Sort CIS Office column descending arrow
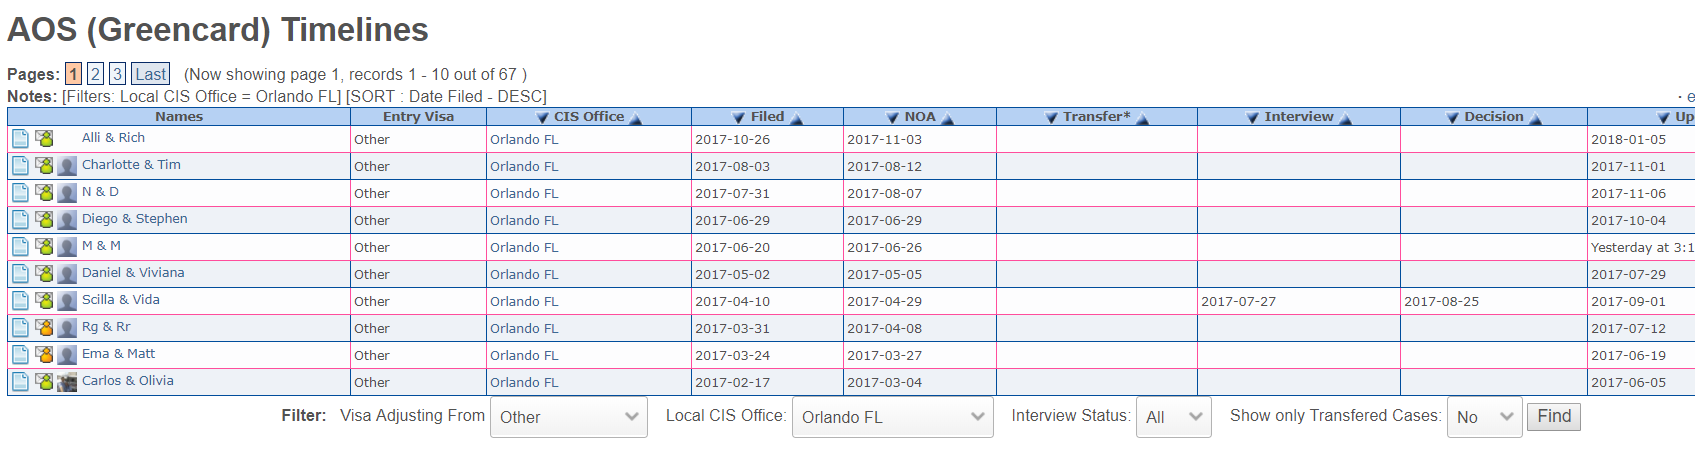 (542, 118)
